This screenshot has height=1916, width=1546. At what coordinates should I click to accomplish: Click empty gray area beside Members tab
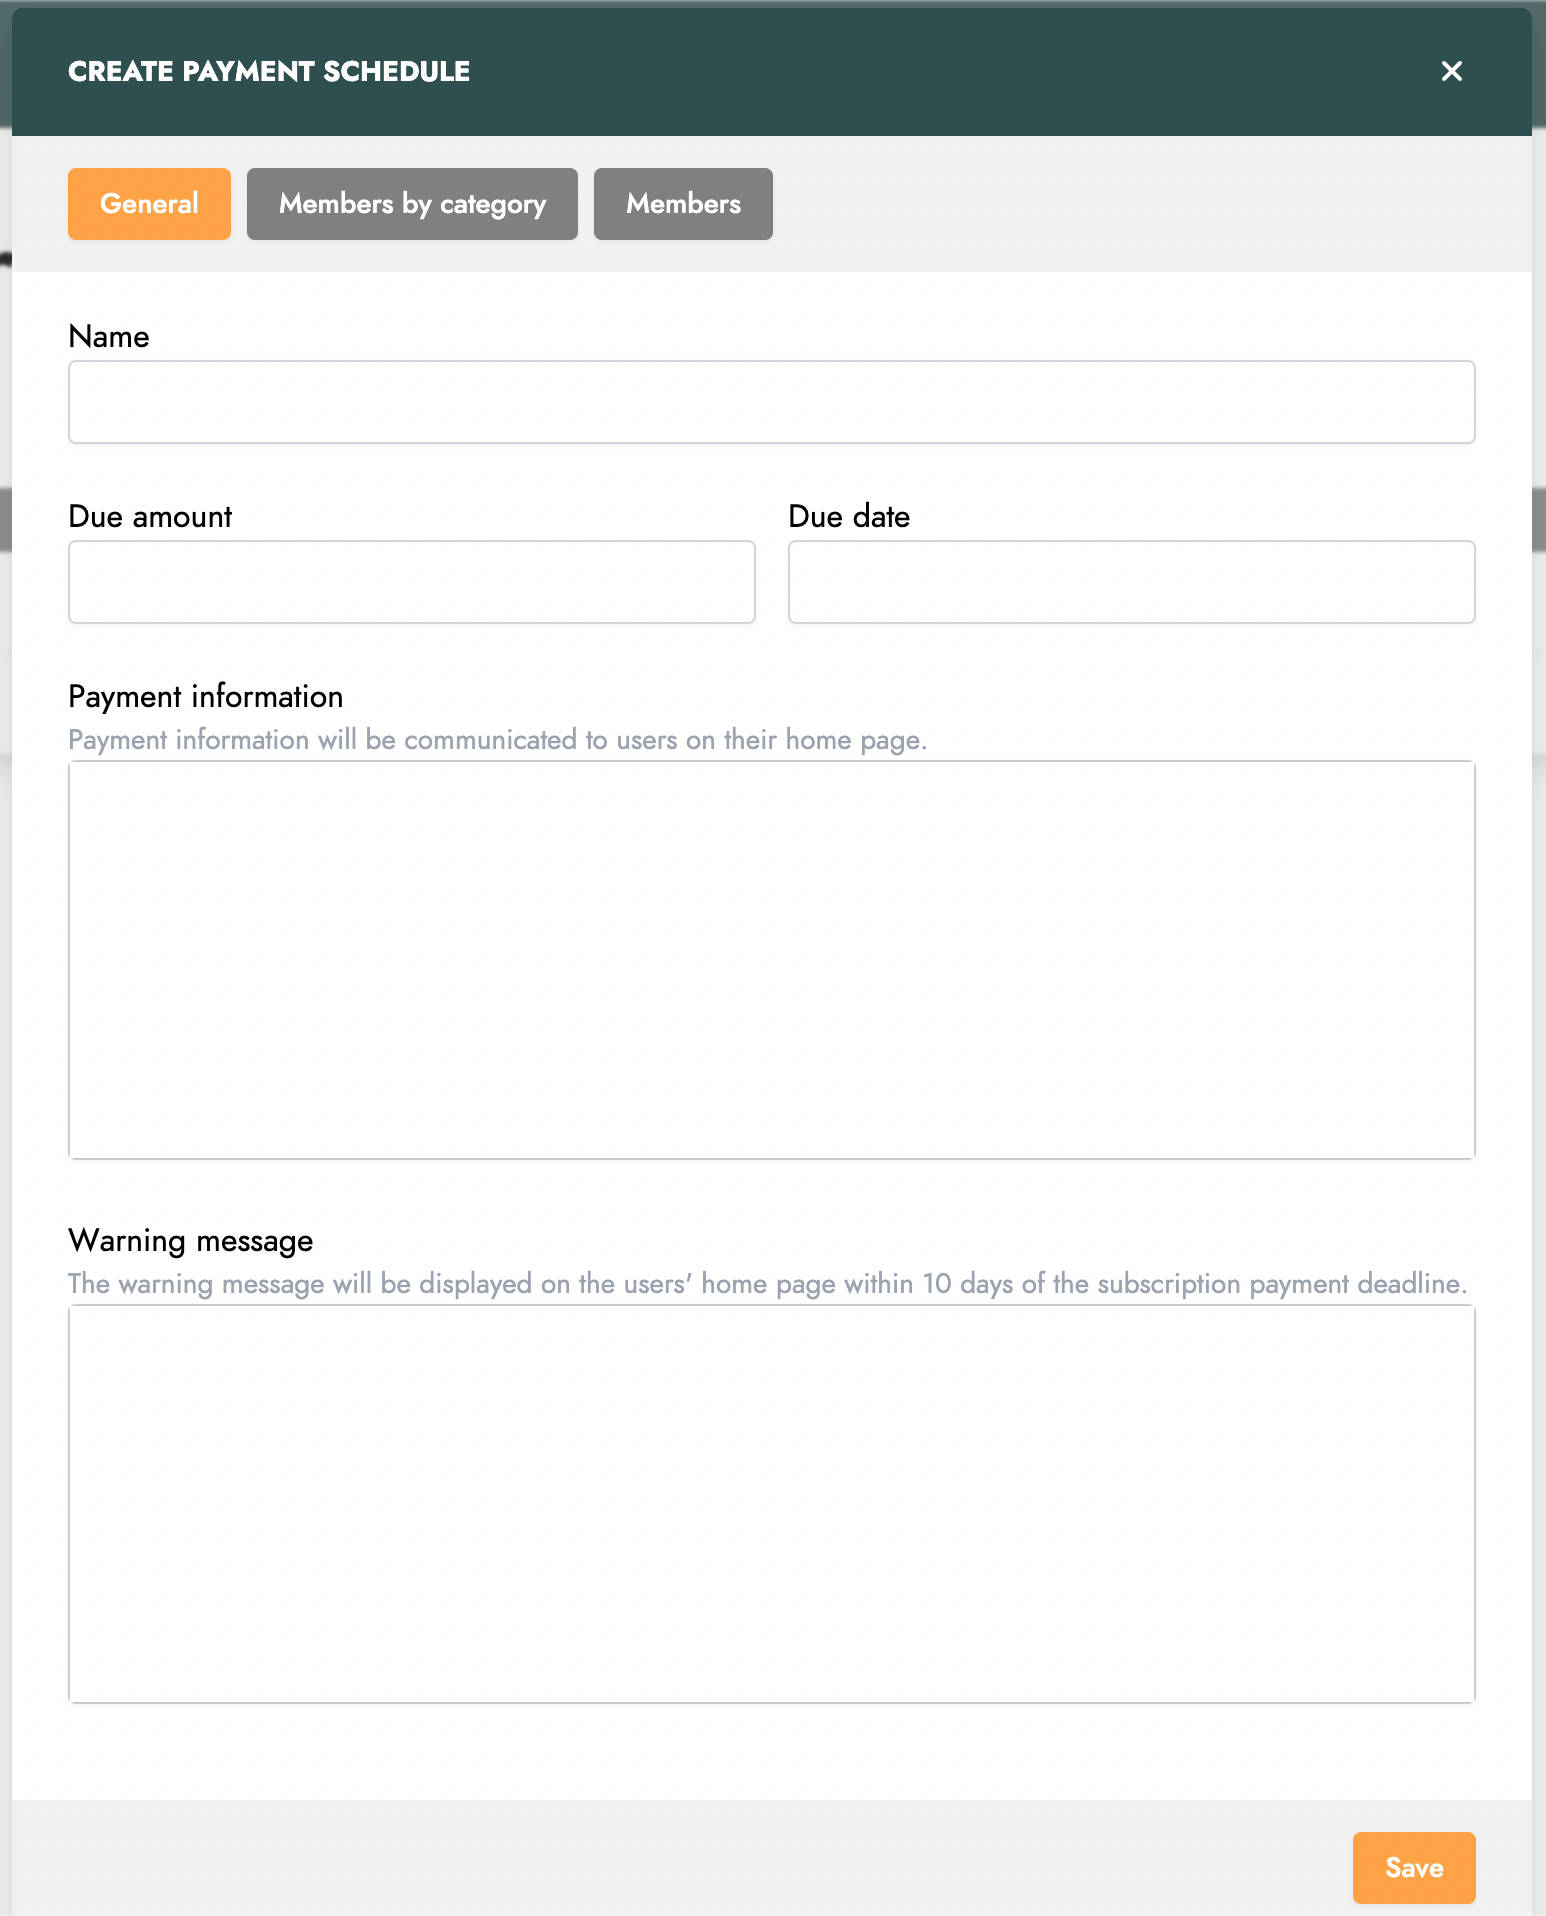(1150, 204)
